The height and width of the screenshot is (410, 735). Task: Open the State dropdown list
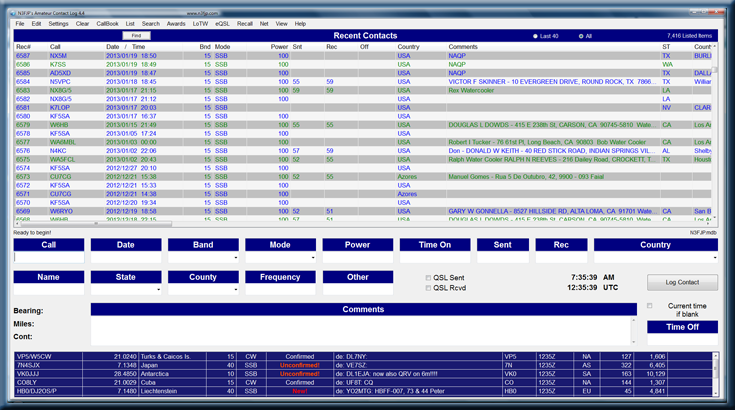[x=158, y=290]
